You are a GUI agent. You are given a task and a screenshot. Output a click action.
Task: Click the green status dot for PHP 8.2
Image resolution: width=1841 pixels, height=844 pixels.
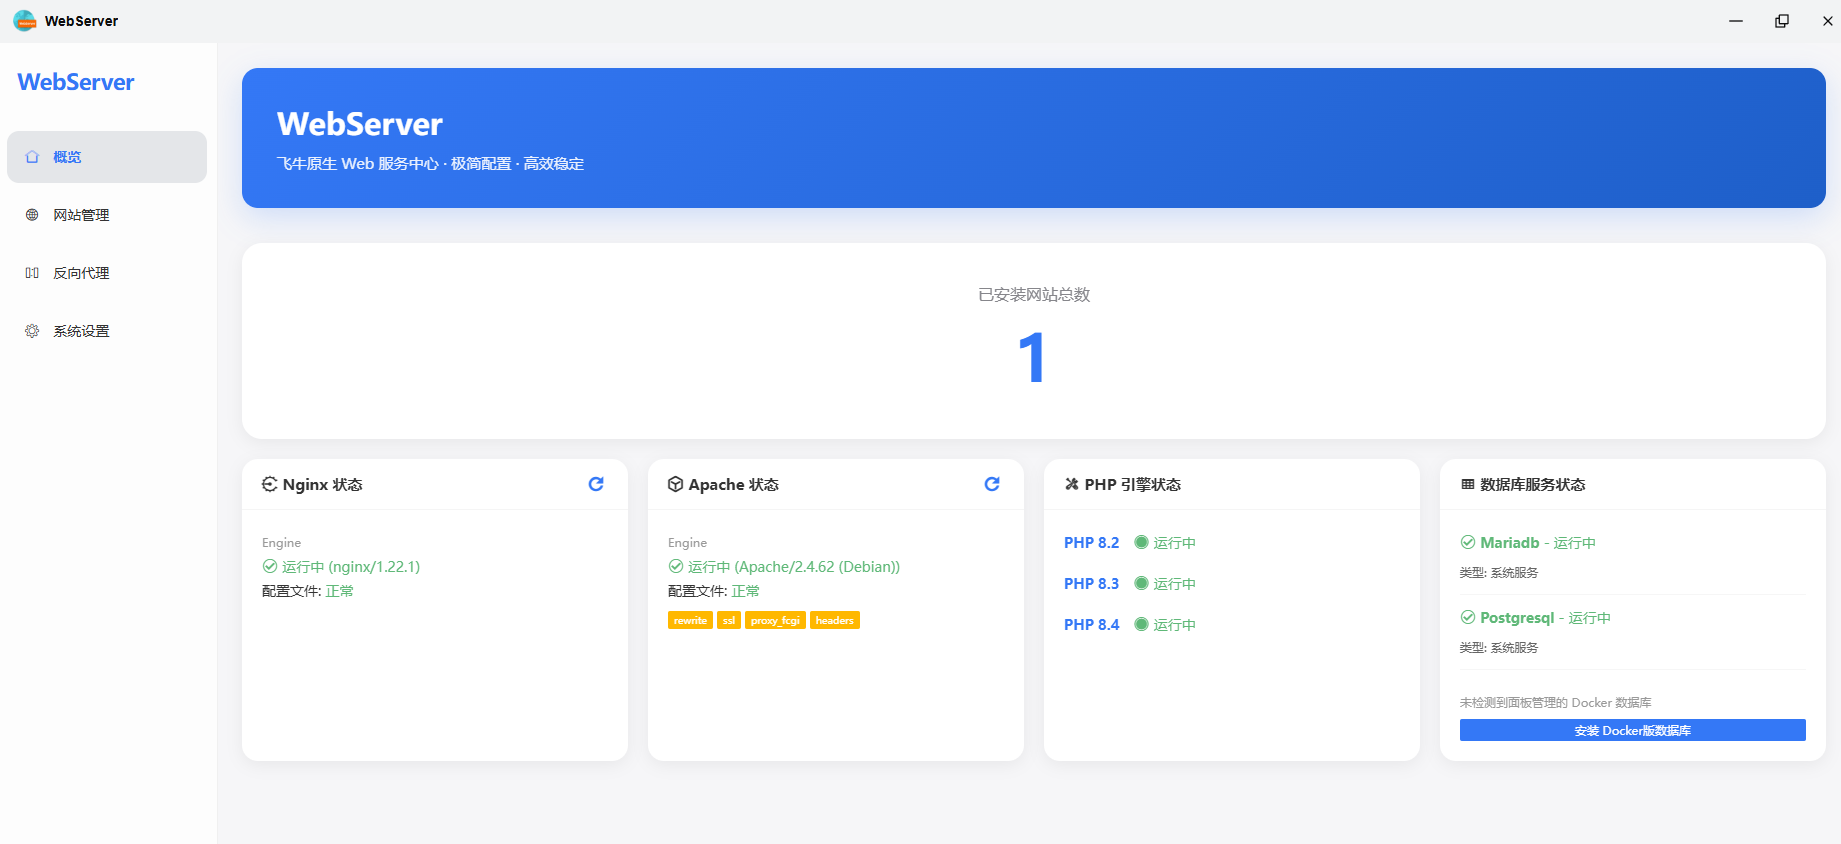click(x=1141, y=542)
